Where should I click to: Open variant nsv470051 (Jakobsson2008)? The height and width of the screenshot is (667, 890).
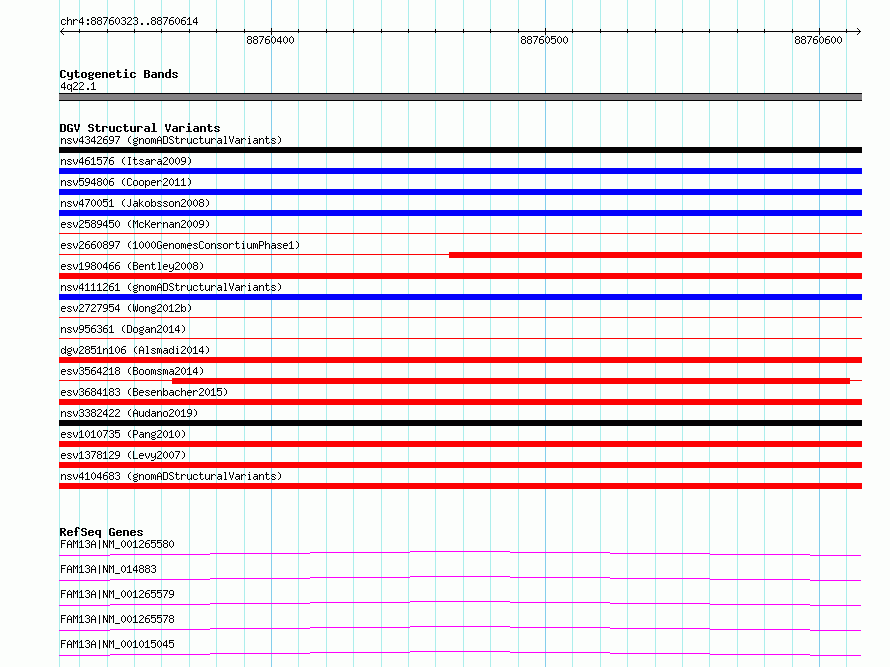(x=135, y=203)
